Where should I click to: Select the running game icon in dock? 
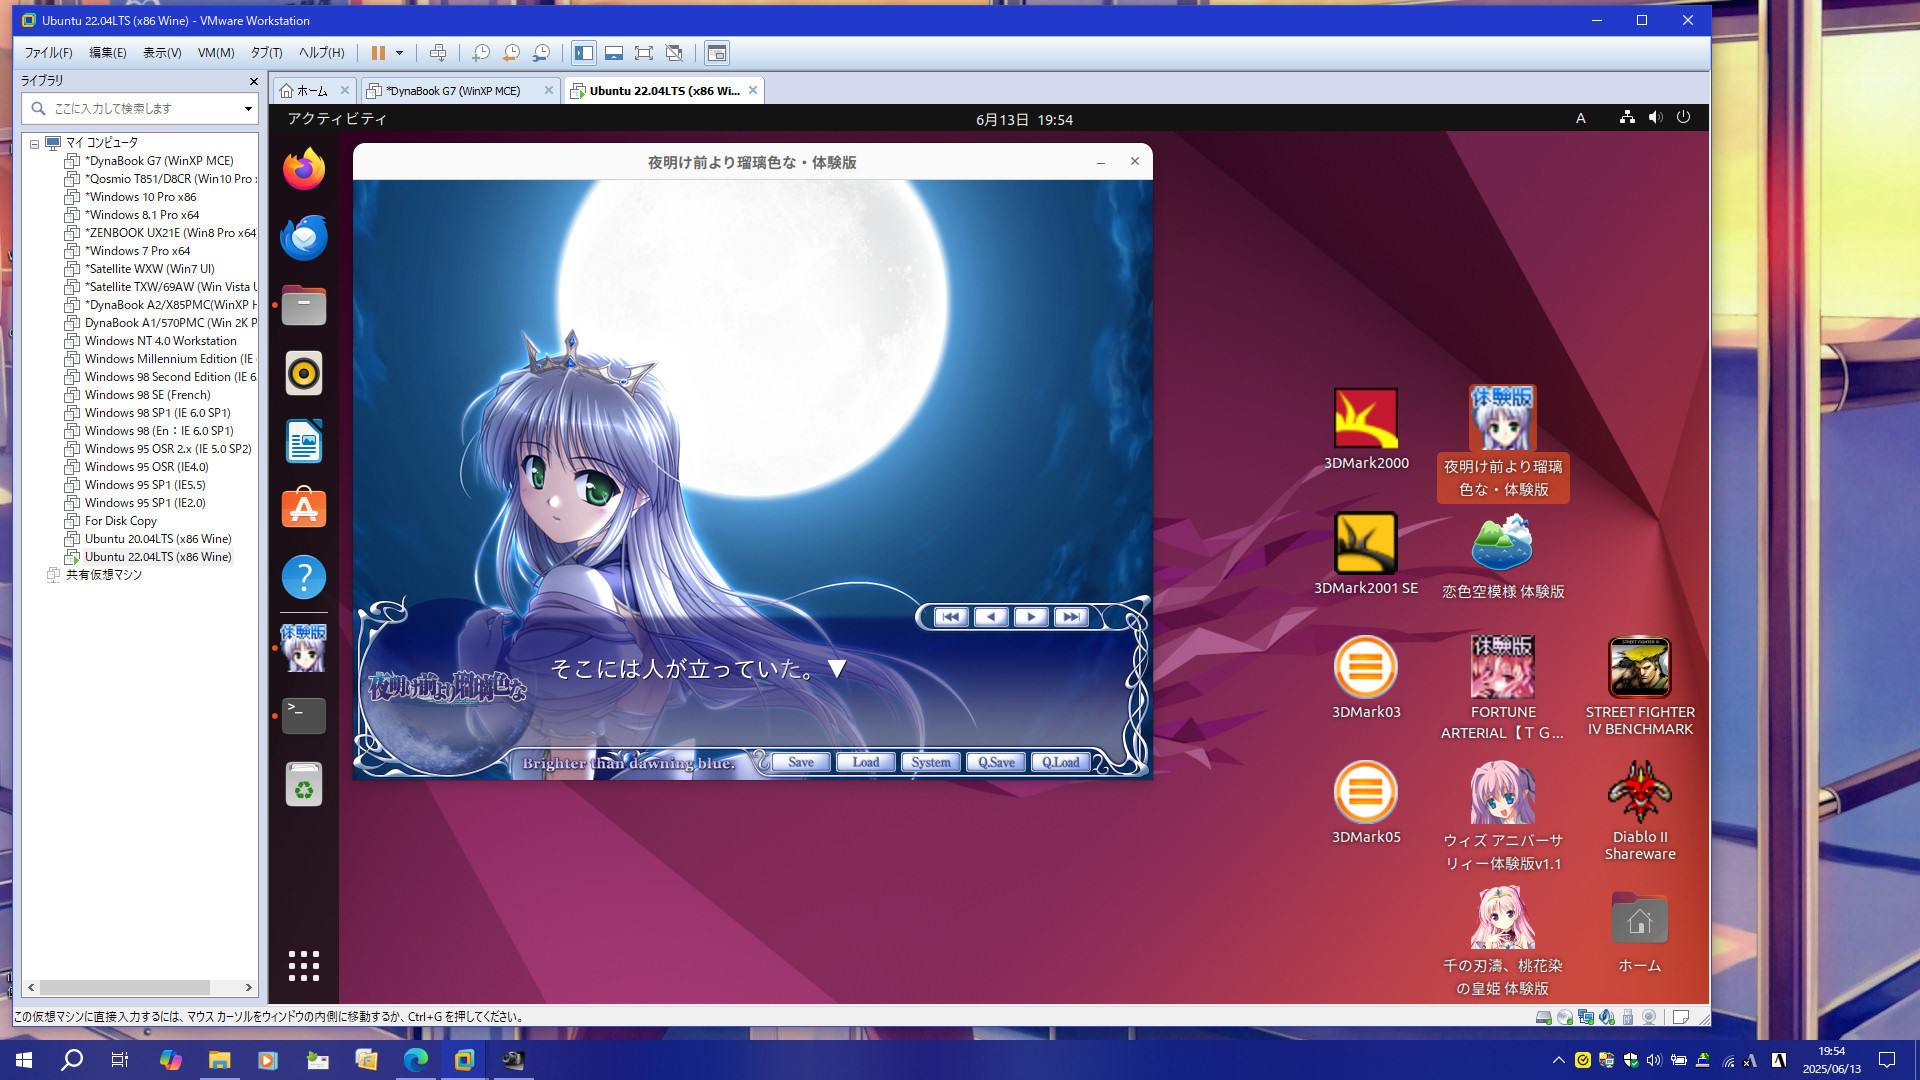pos(304,648)
